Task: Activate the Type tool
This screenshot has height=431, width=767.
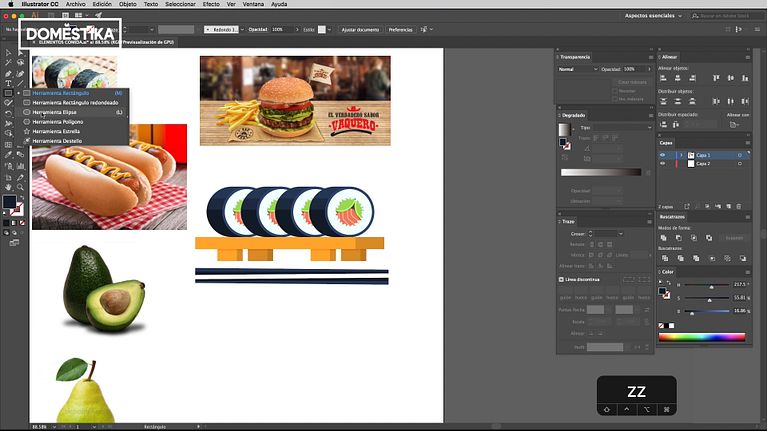Action: coord(8,84)
